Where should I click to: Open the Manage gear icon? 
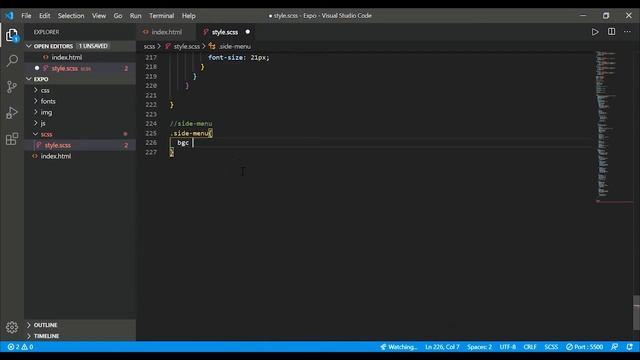coord(12,327)
